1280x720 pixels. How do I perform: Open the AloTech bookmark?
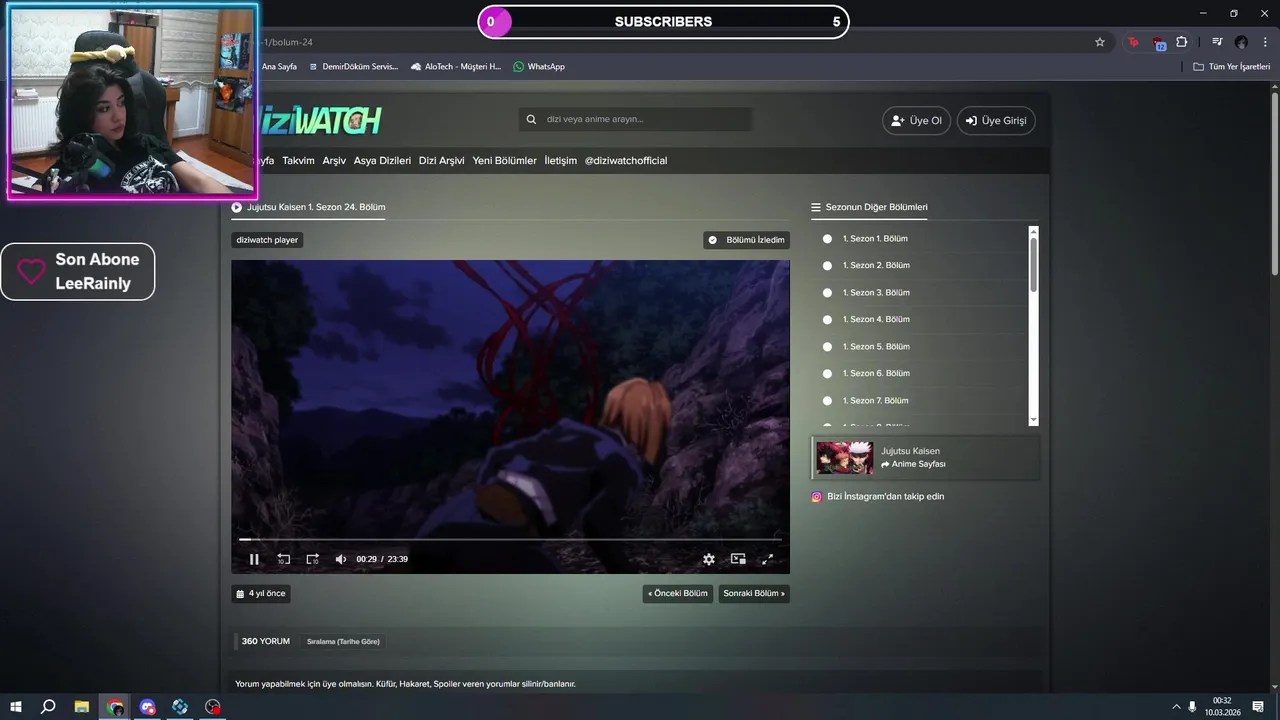(x=455, y=67)
